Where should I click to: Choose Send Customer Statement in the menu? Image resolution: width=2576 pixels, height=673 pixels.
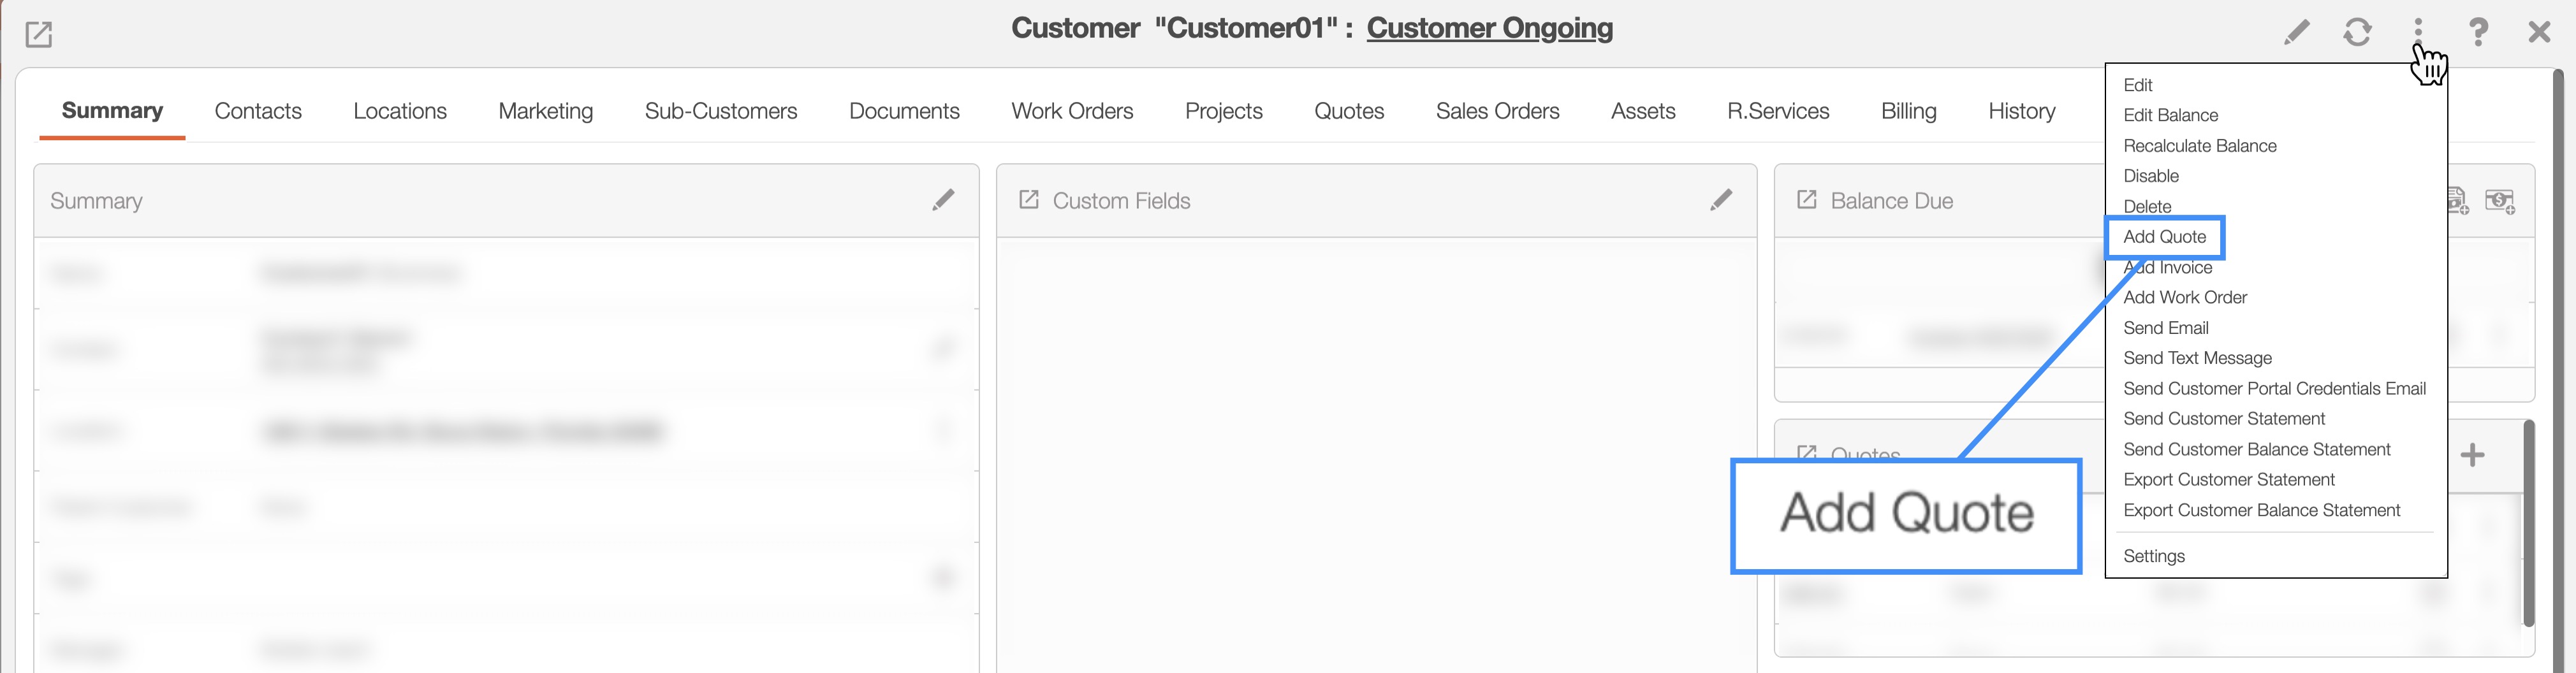(2223, 419)
